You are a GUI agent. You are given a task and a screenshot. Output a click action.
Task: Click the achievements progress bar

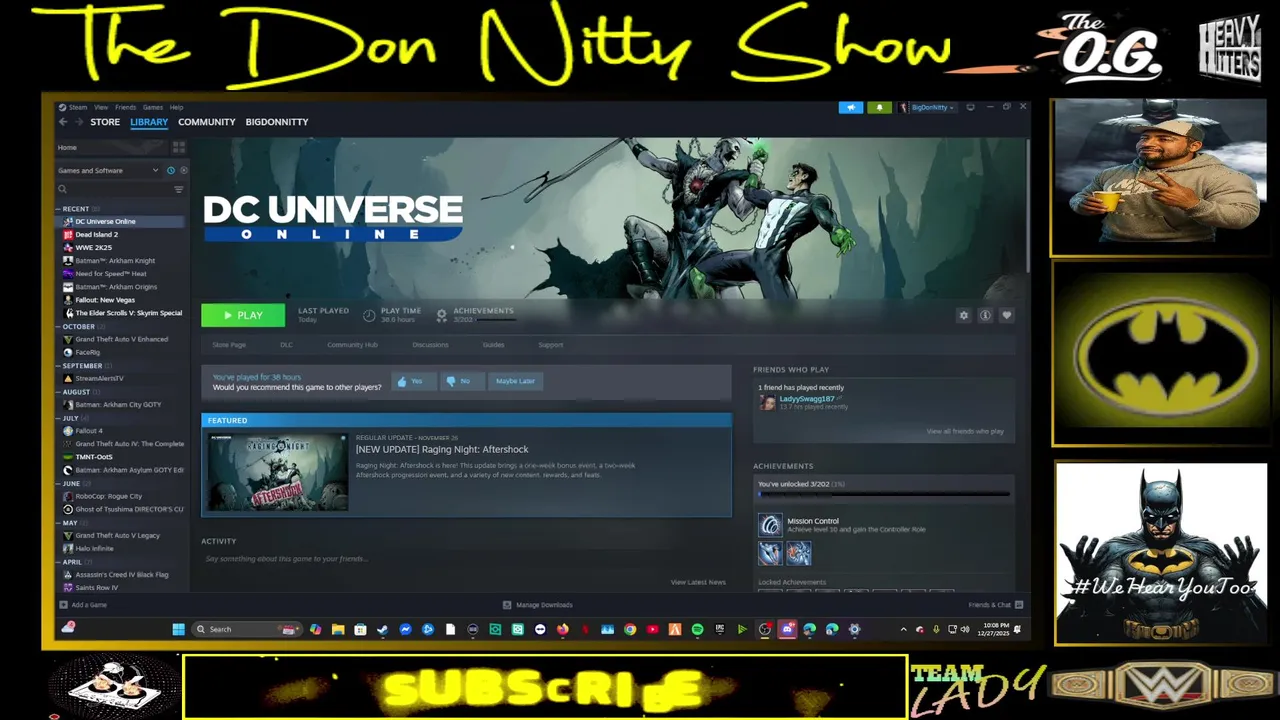[884, 494]
